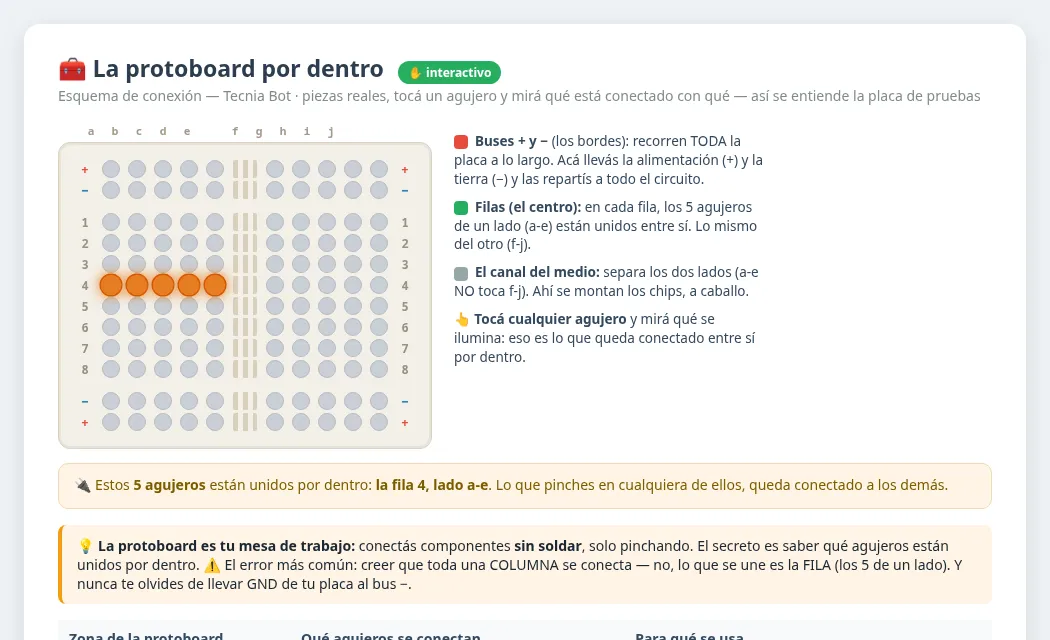Tap the rightmost hole of the bottom − bus
The height and width of the screenshot is (640, 1050).
[x=379, y=401]
